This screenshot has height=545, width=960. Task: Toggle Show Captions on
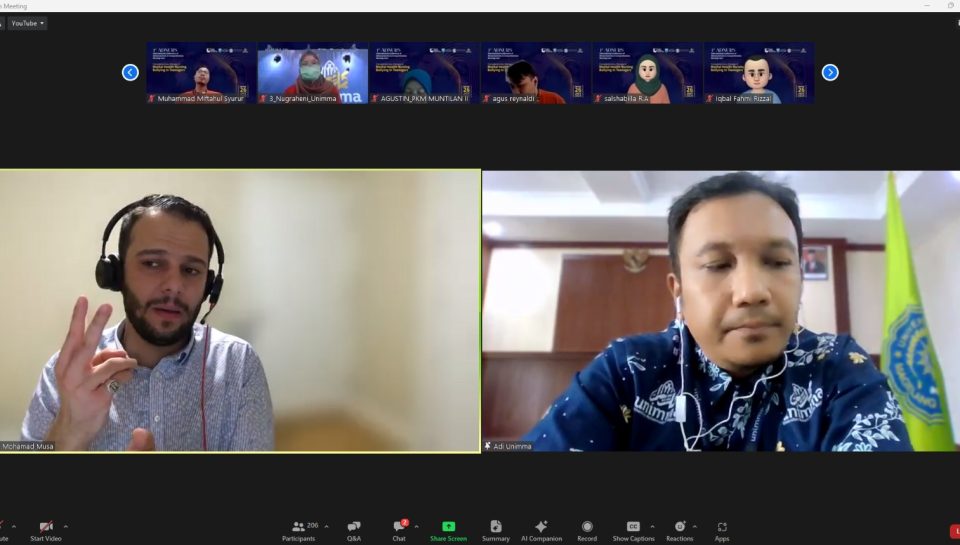[x=633, y=530]
